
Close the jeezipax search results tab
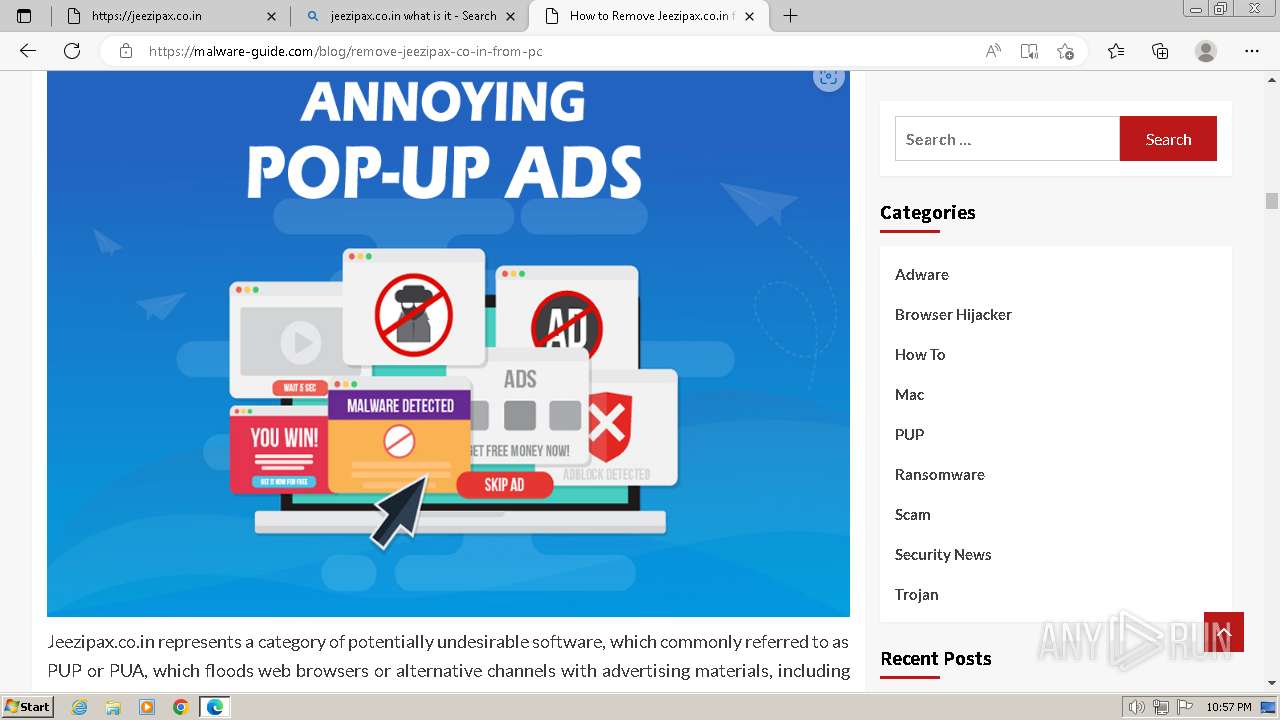click(x=511, y=16)
